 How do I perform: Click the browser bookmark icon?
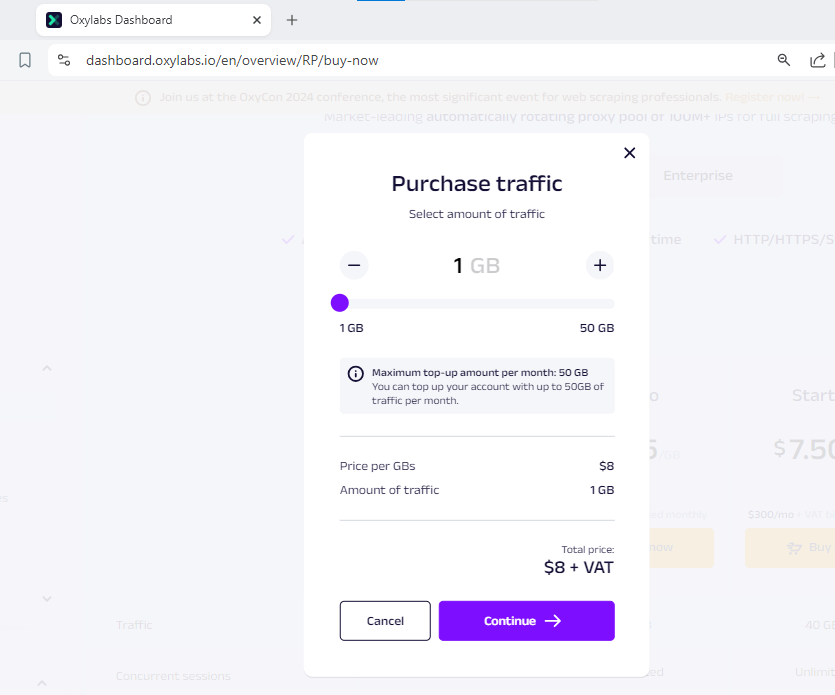pyautogui.click(x=25, y=60)
